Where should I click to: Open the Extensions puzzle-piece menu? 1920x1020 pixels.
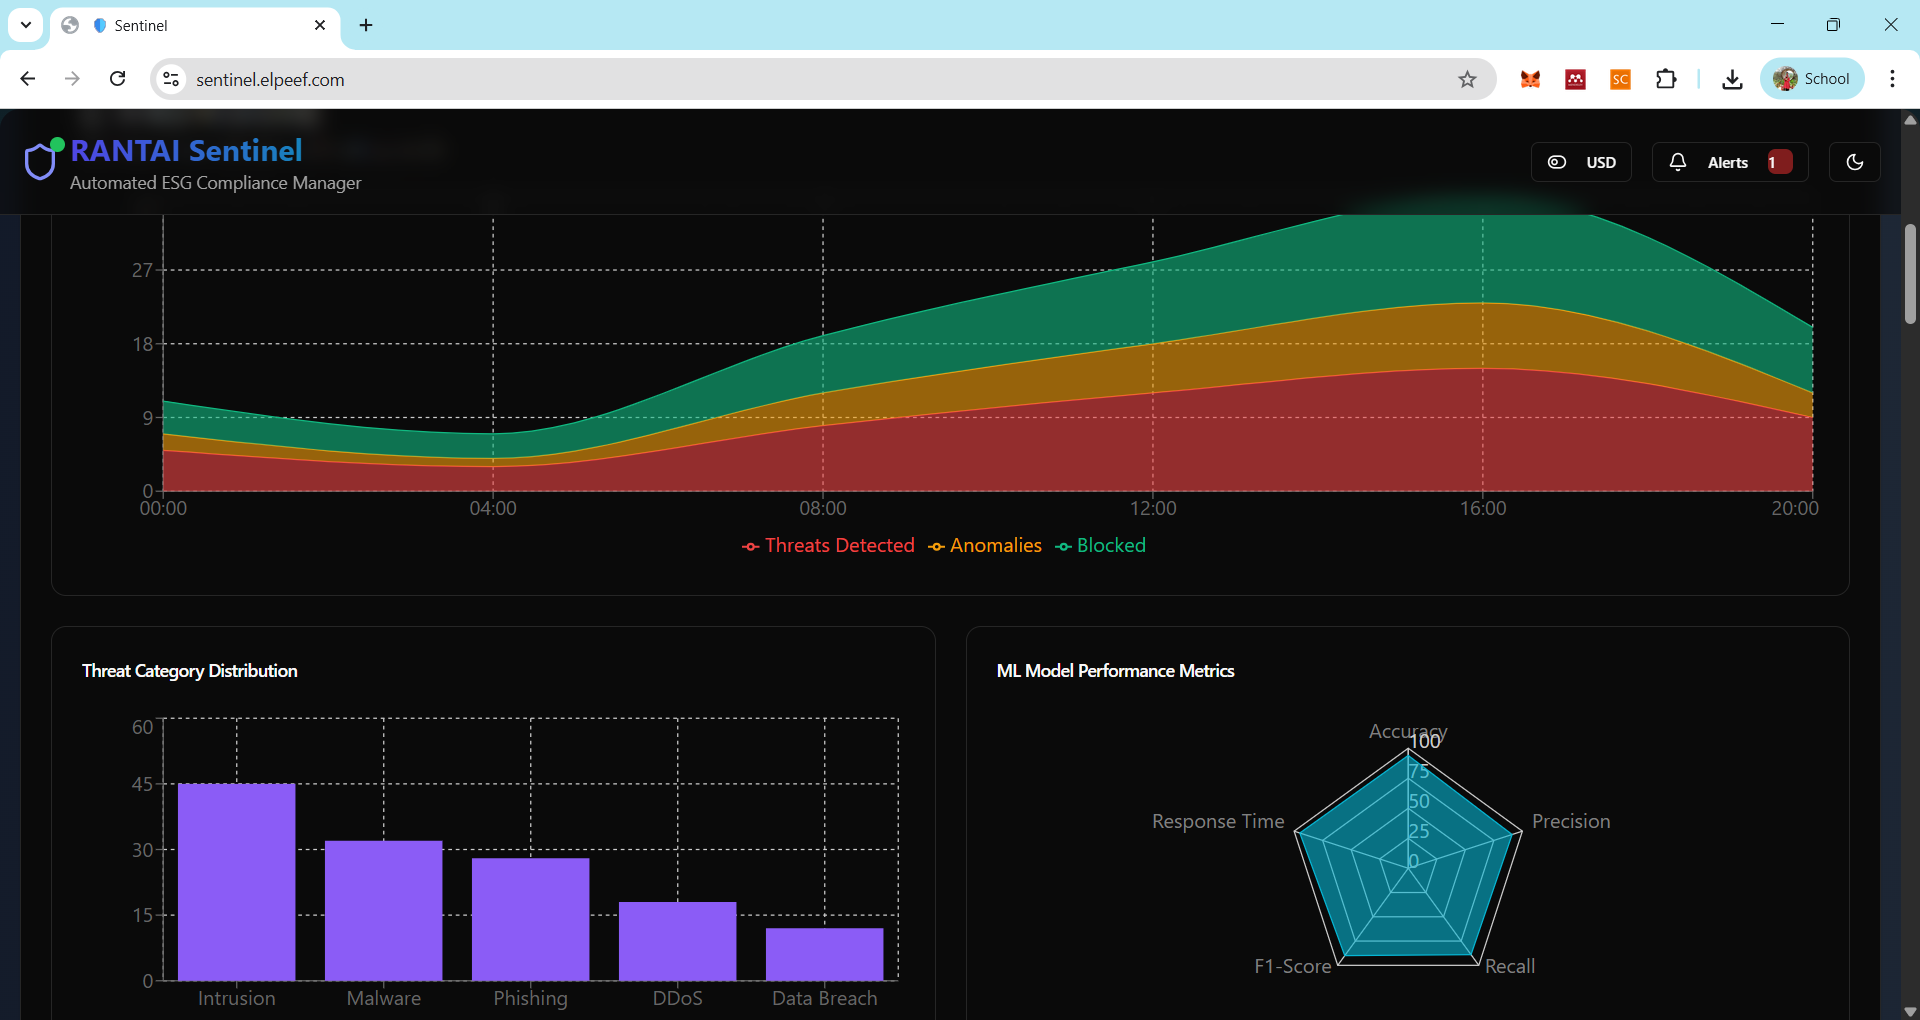click(1666, 79)
